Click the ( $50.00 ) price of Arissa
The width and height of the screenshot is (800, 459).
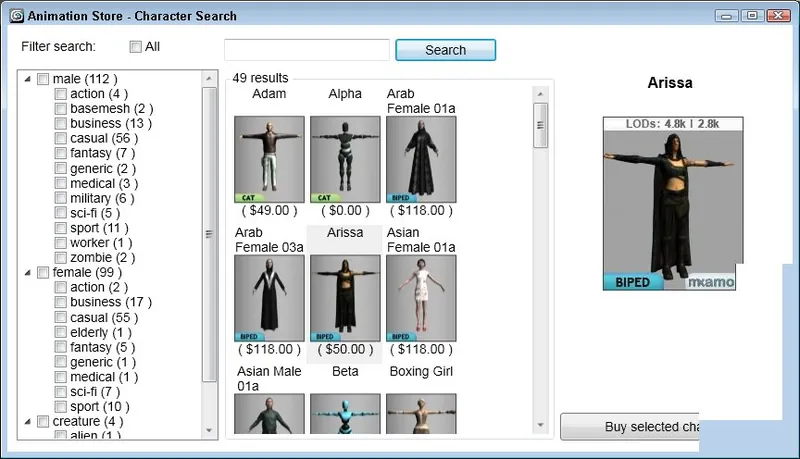pyautogui.click(x=345, y=349)
